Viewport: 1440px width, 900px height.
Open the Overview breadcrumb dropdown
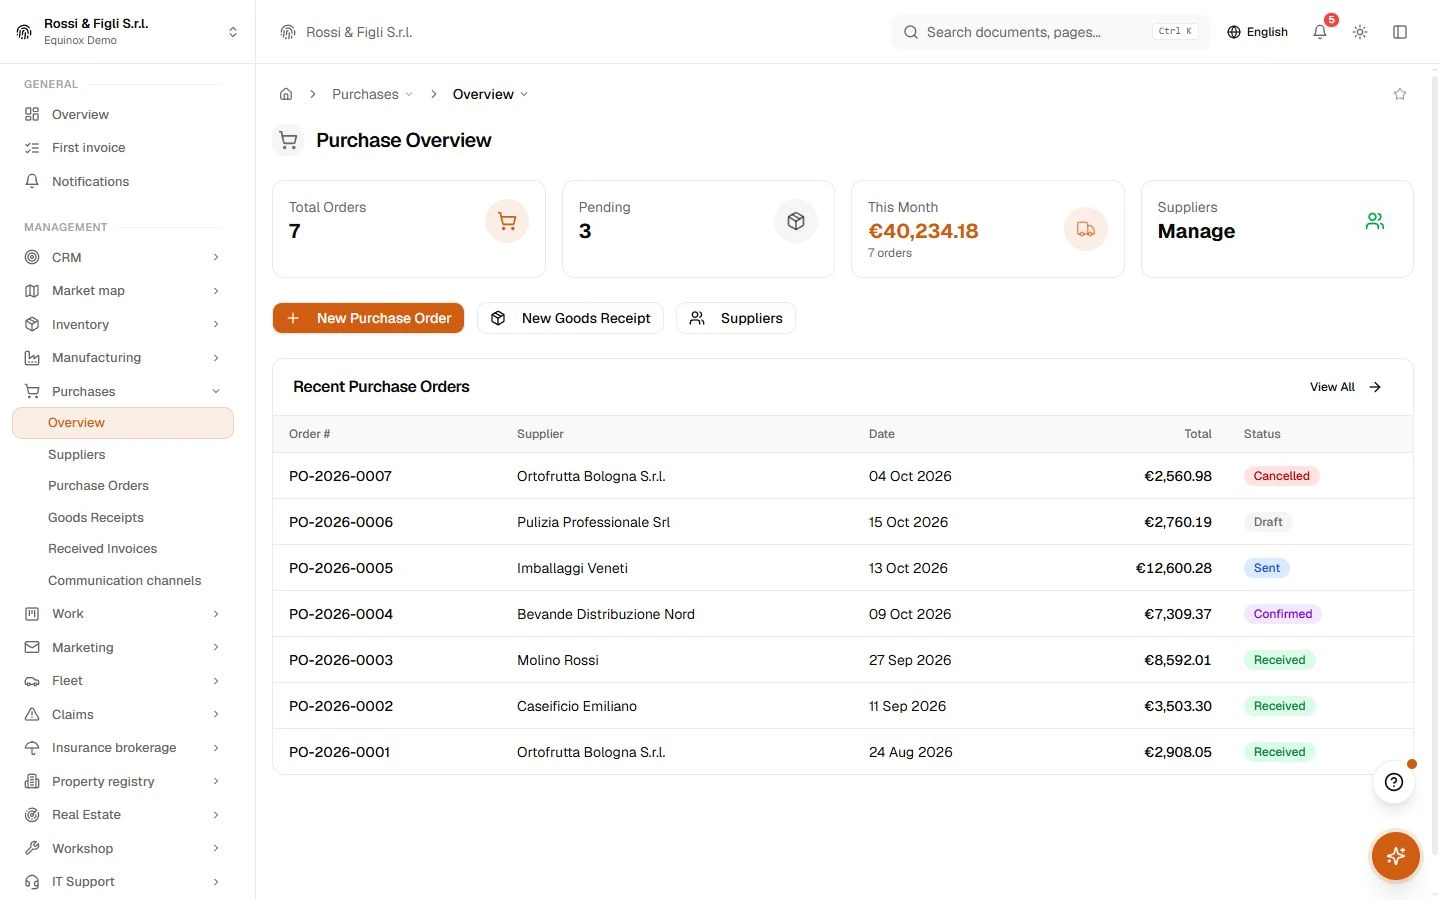tap(490, 94)
